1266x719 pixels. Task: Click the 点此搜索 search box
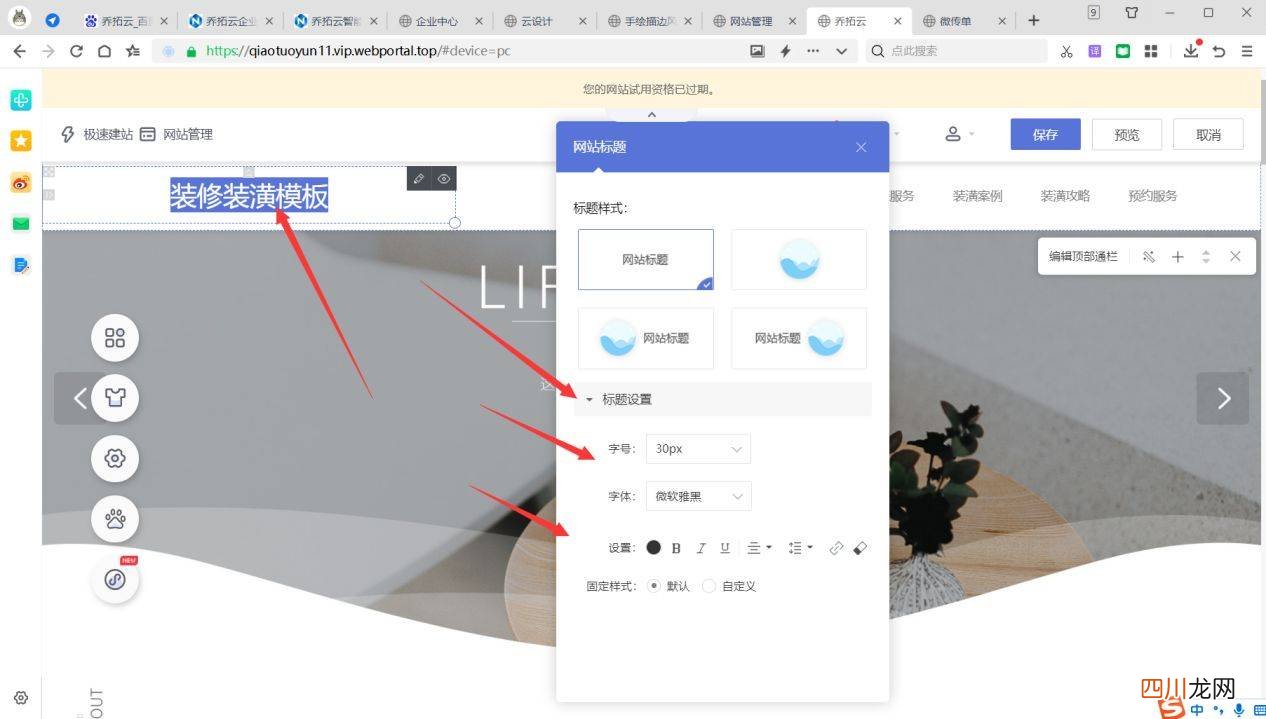pyautogui.click(x=956, y=51)
